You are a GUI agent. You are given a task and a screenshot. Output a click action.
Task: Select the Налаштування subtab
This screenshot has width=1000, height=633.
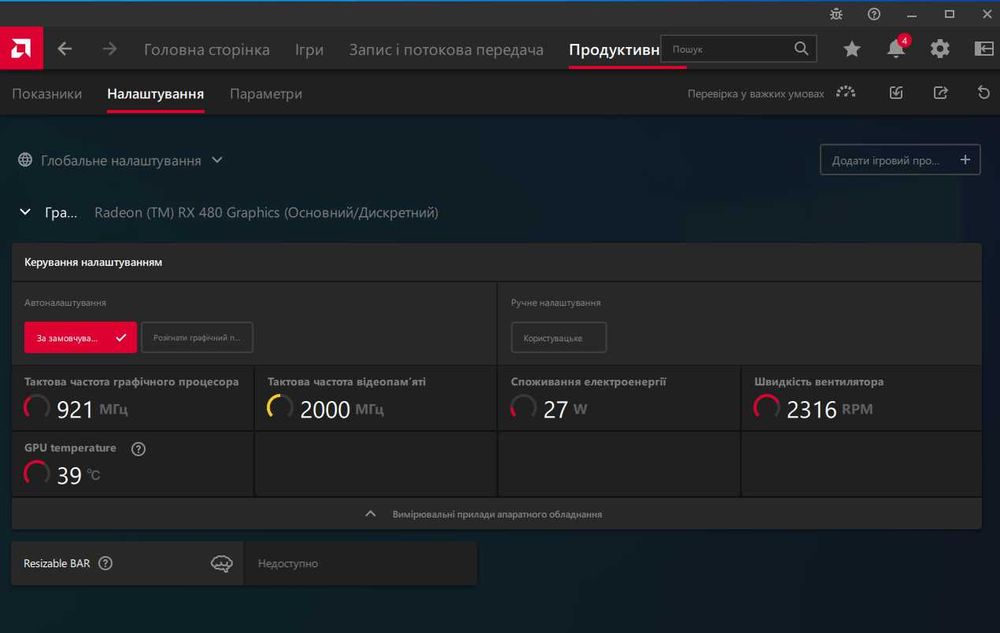pyautogui.click(x=156, y=94)
